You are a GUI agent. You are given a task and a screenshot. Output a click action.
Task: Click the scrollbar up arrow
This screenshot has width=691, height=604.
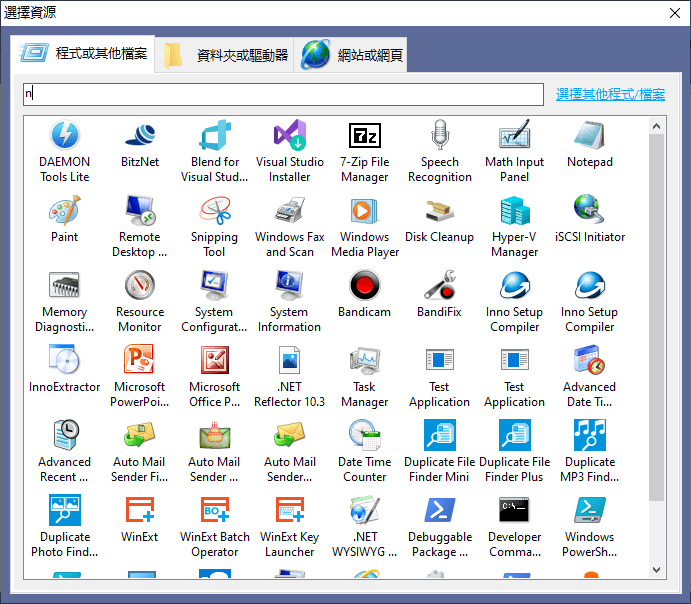pyautogui.click(x=656, y=126)
